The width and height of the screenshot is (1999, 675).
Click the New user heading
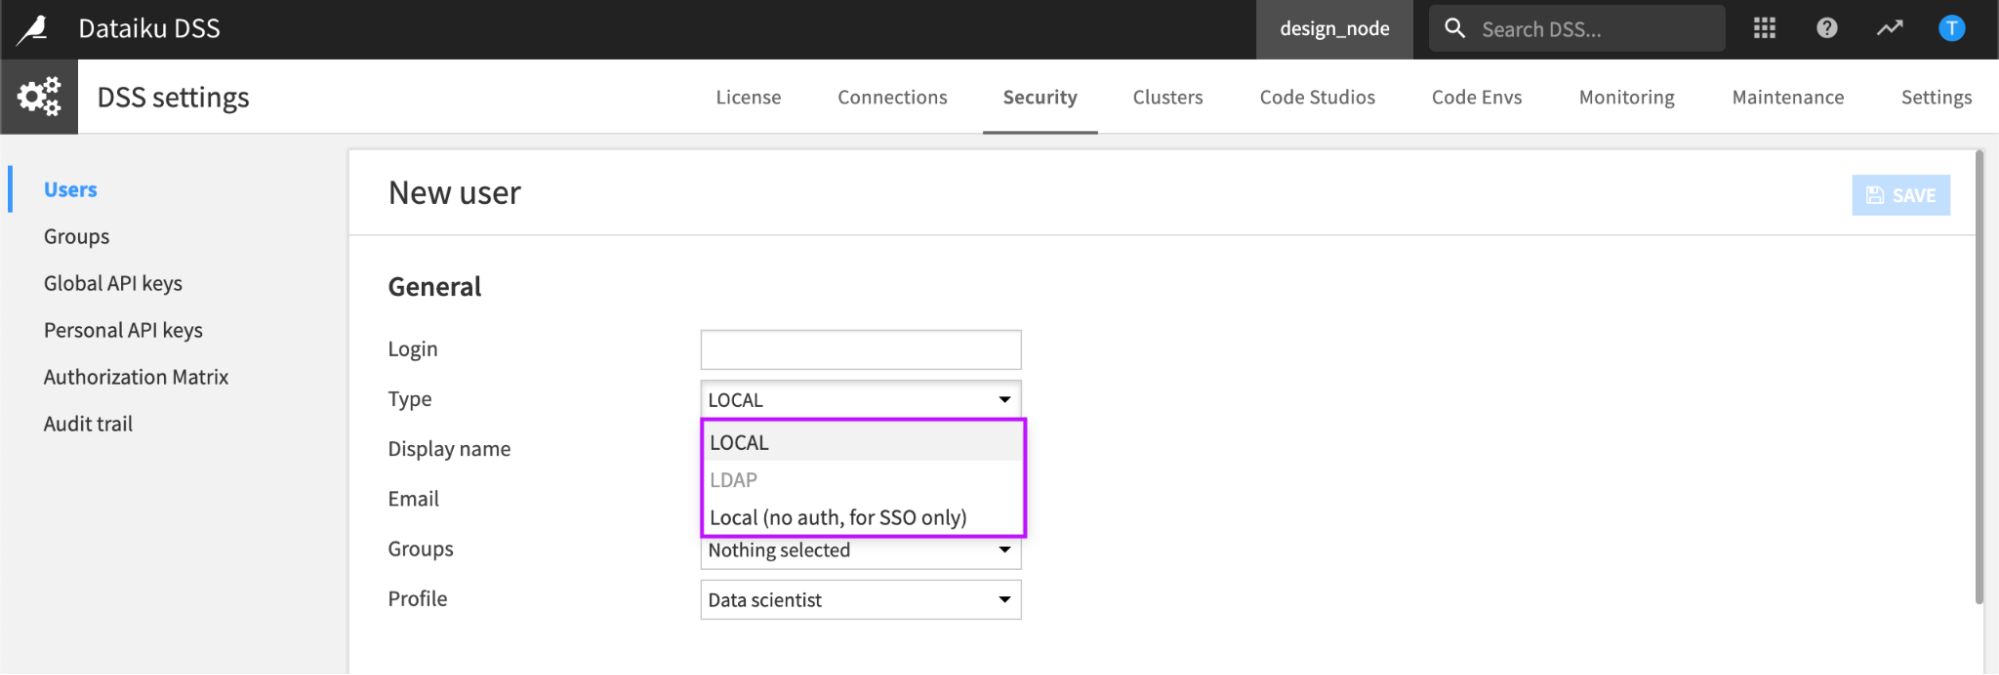click(x=454, y=193)
